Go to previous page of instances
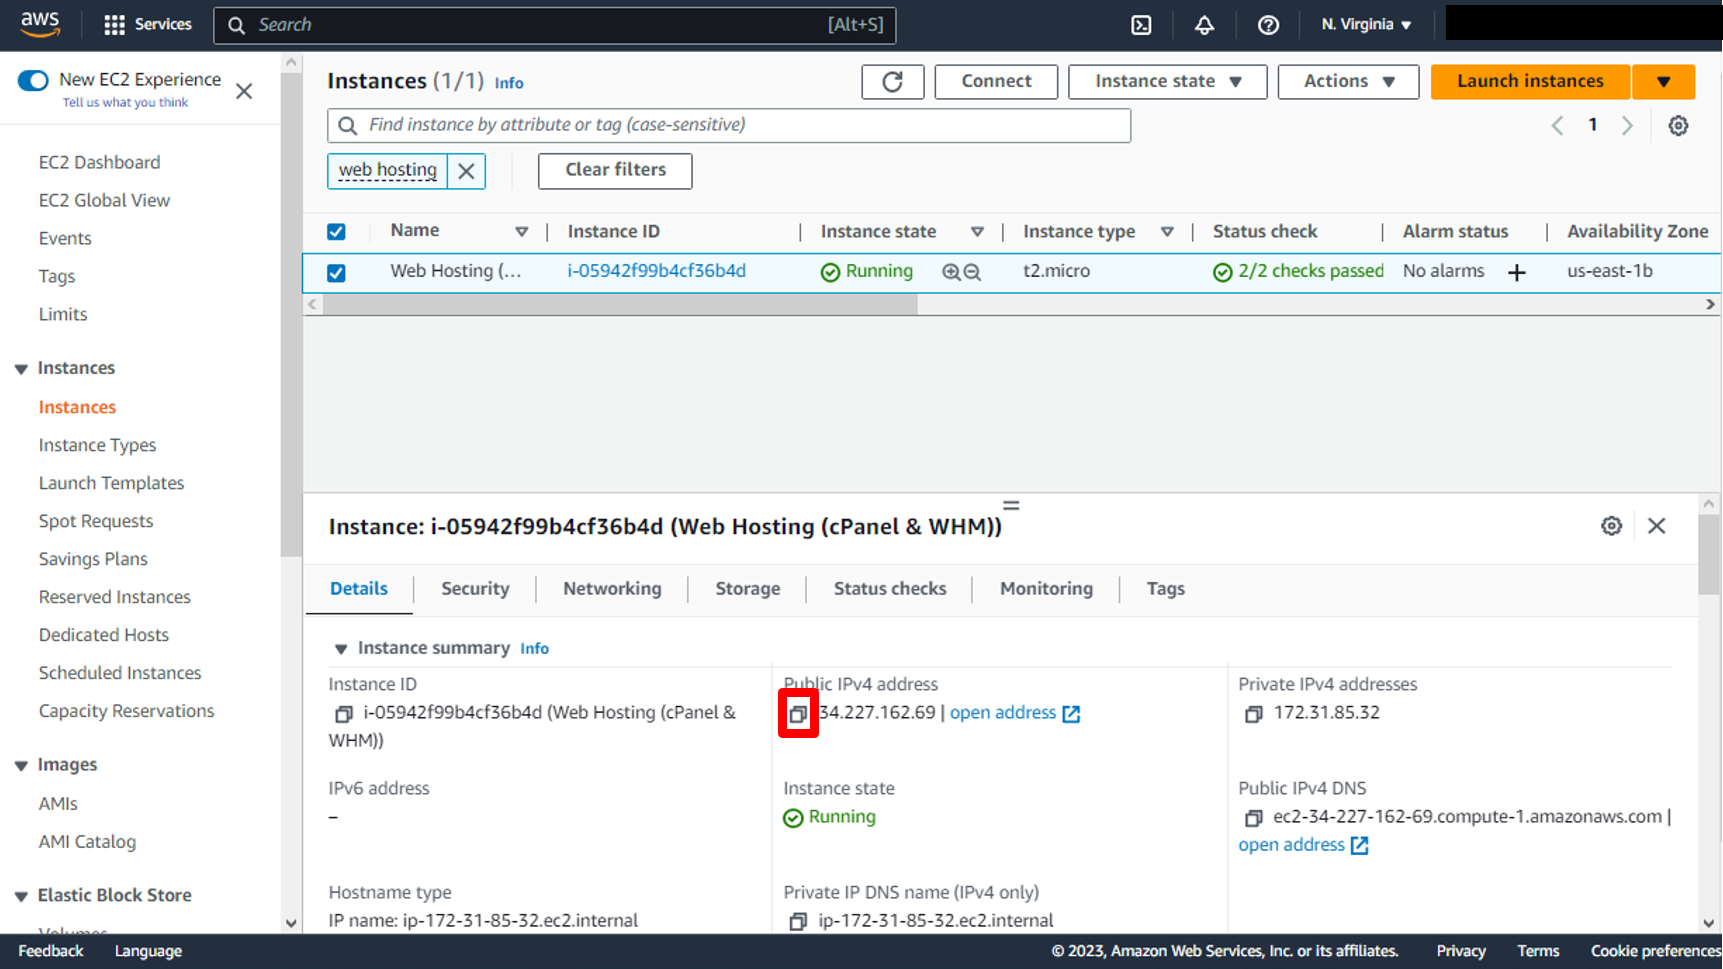 (x=1557, y=125)
